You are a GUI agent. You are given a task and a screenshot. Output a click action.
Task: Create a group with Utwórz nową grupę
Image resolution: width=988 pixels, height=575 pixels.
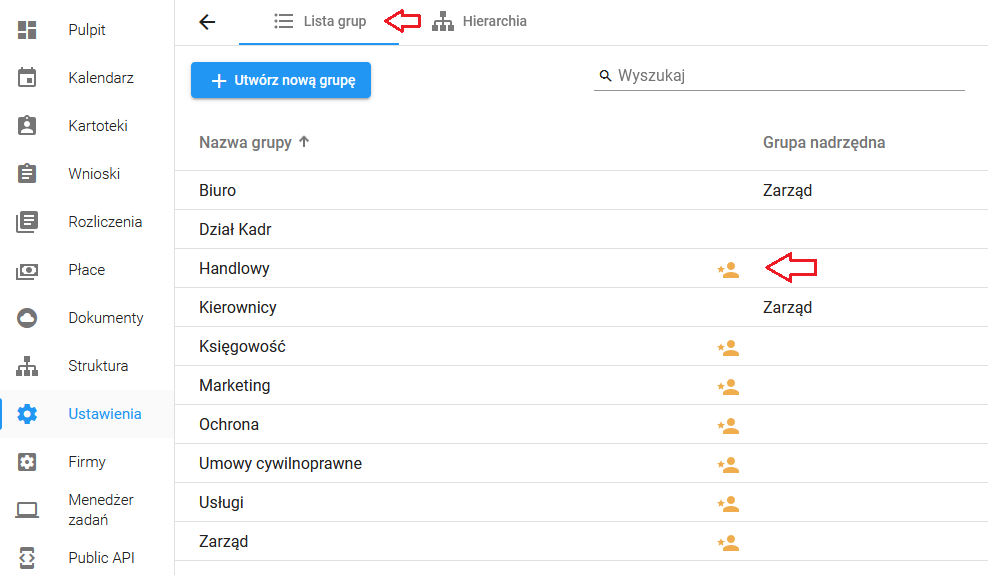click(281, 80)
